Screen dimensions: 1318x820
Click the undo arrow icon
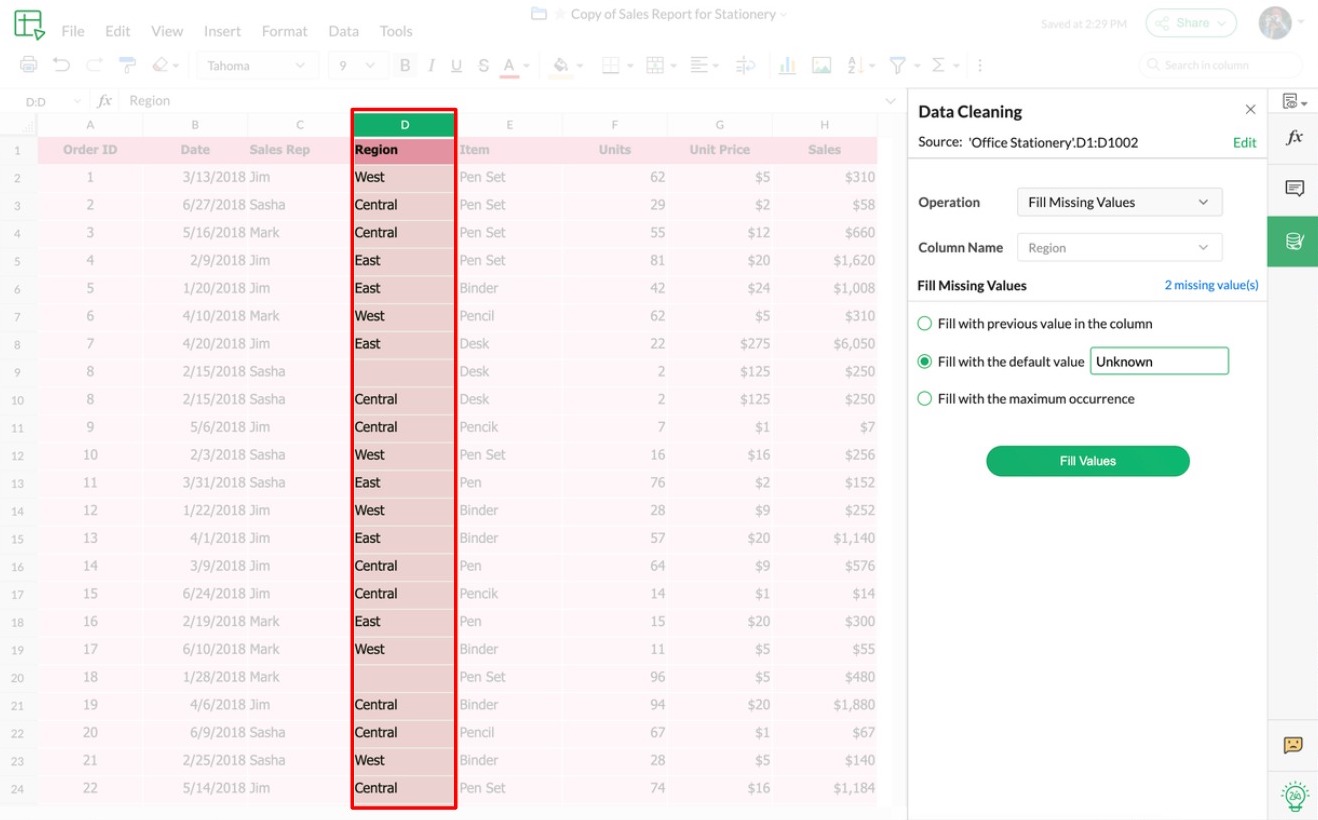[62, 65]
